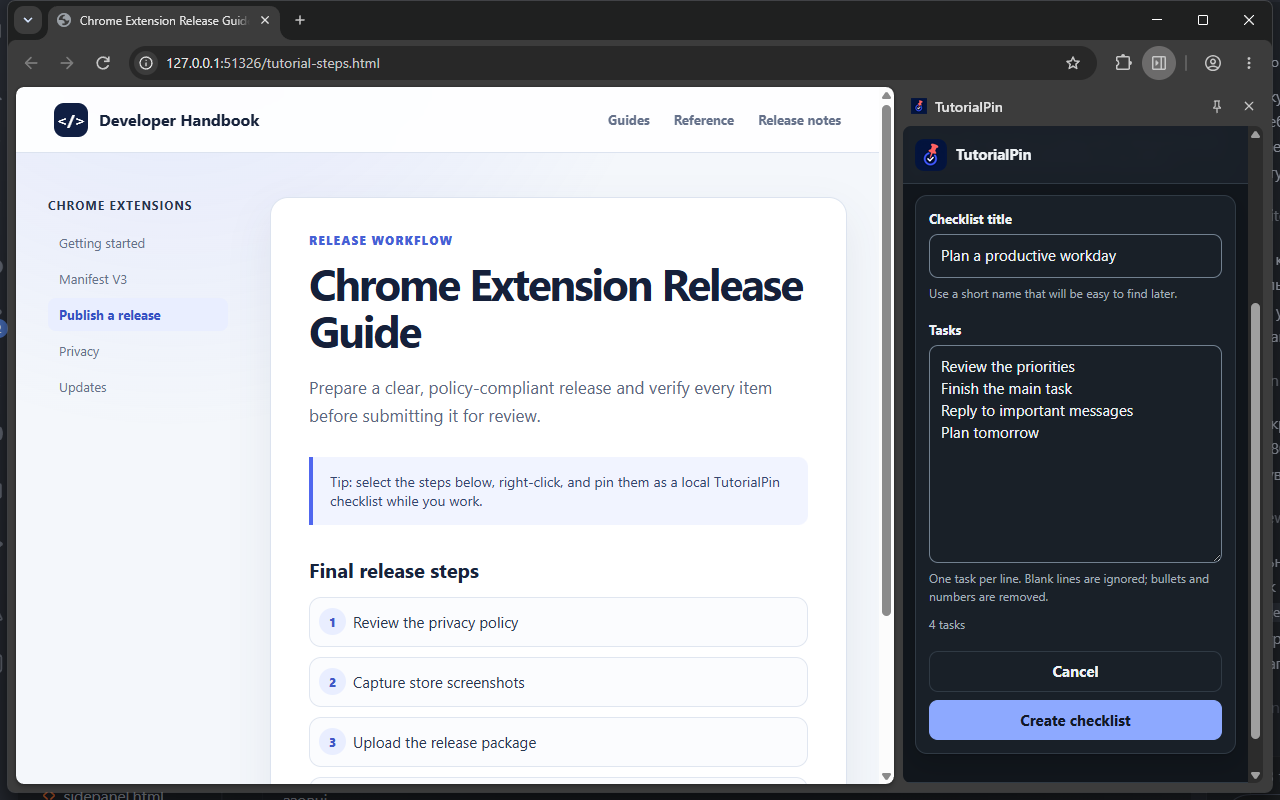Image resolution: width=1280 pixels, height=800 pixels.
Task: Click the RELEASE WORKFLOW label
Action: pos(381,241)
